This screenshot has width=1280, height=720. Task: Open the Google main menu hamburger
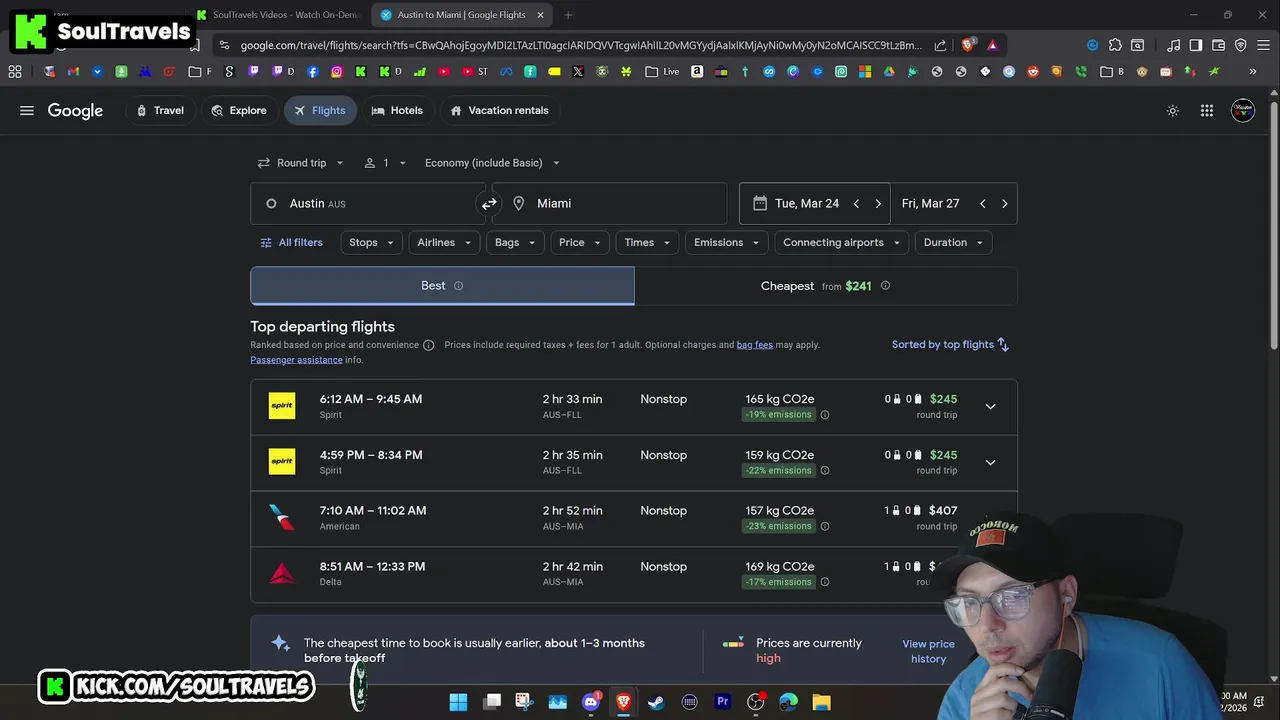click(27, 111)
